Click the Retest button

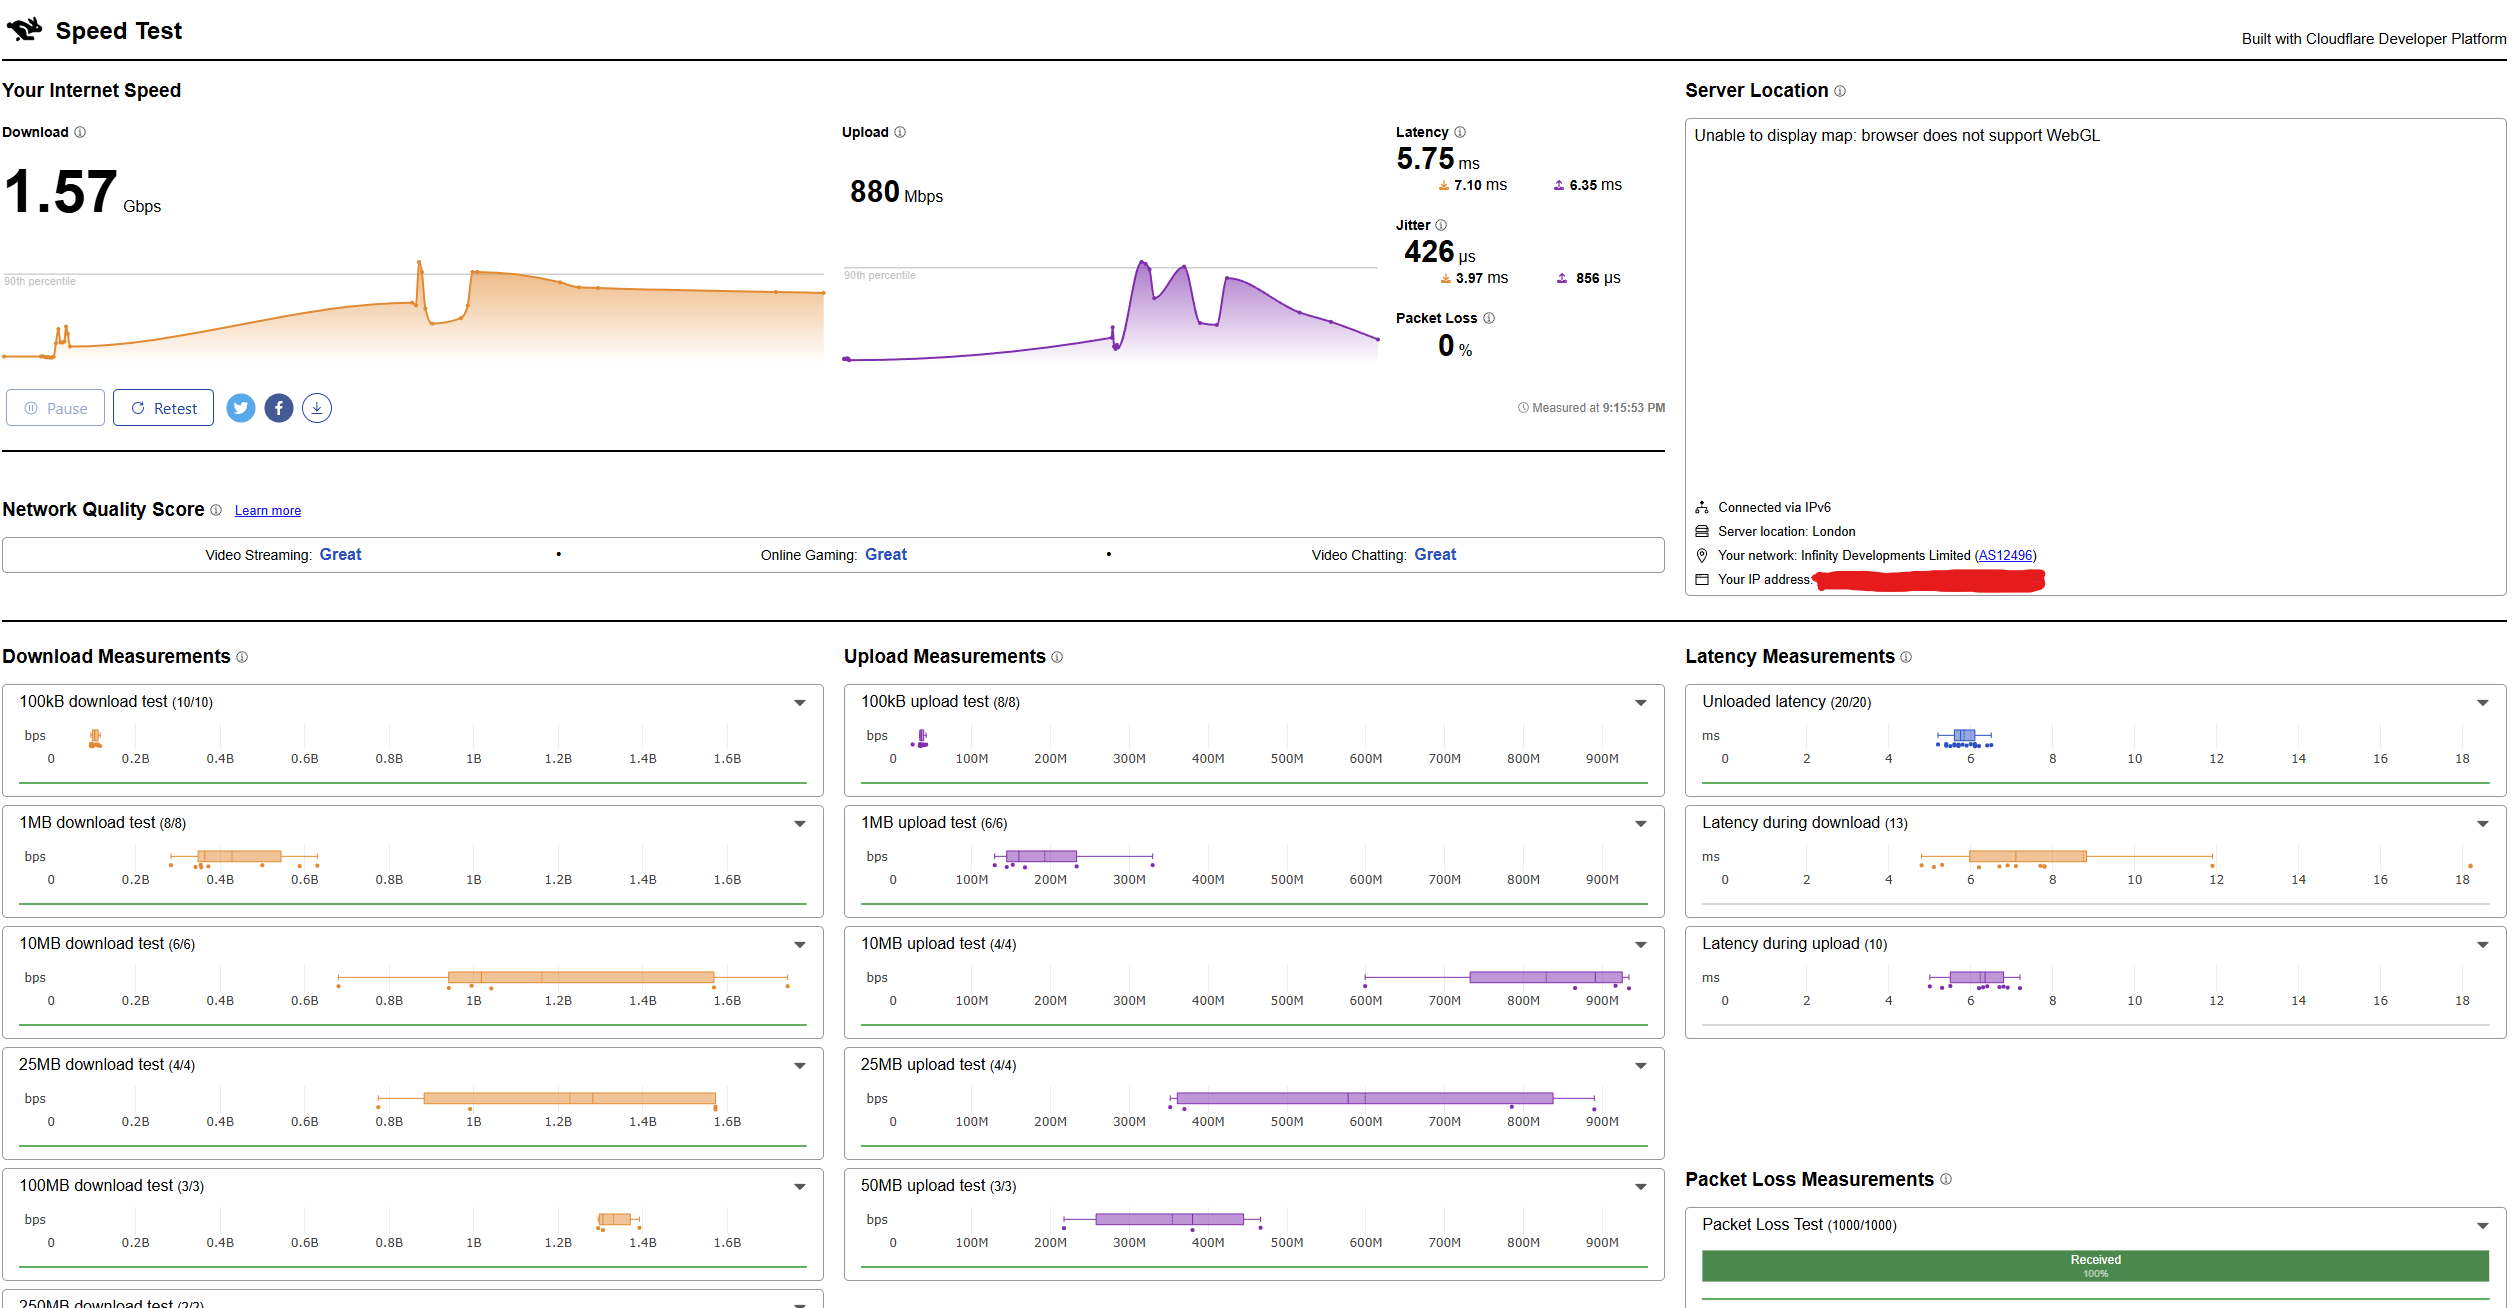[x=163, y=408]
